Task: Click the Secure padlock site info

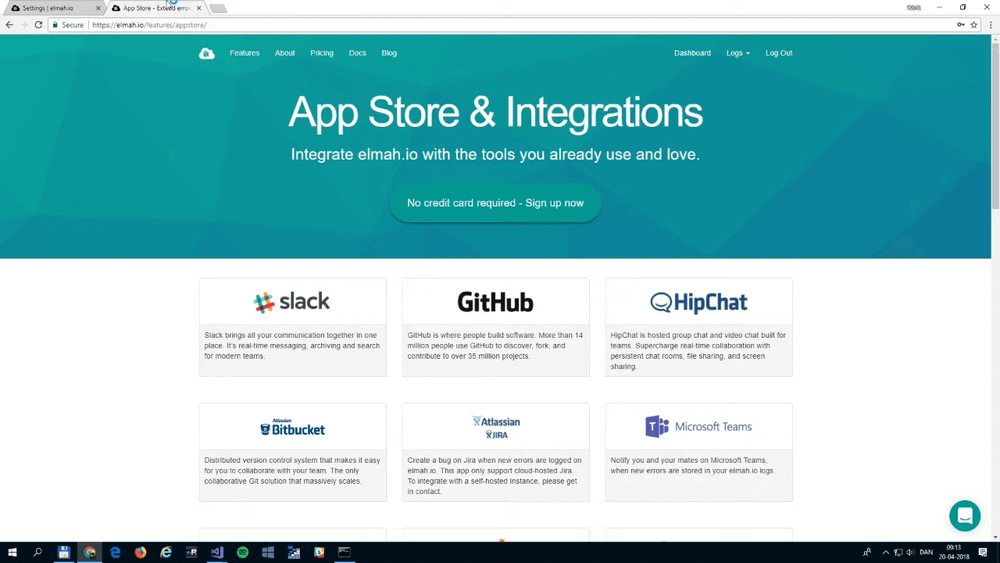Action: coord(68,25)
